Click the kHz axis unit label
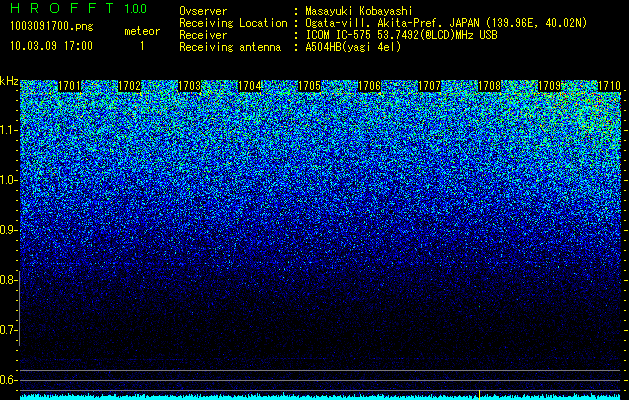629x400 pixels. click(9, 81)
